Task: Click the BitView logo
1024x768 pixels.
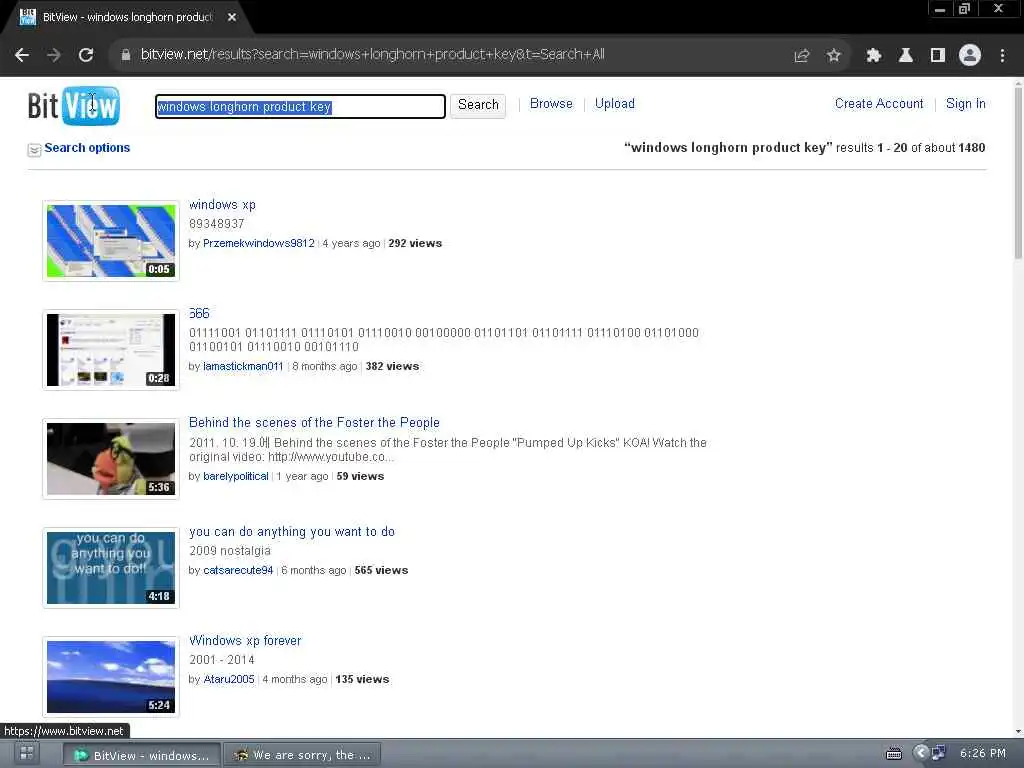Action: coord(74,105)
